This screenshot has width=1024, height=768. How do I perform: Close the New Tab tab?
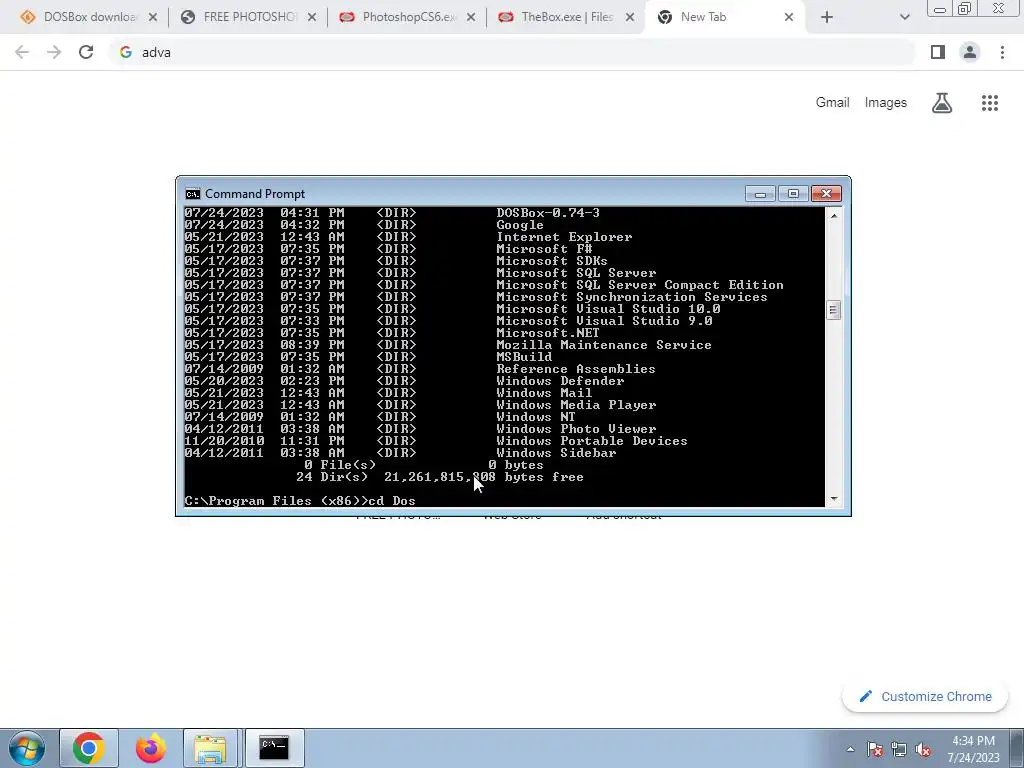point(789,18)
